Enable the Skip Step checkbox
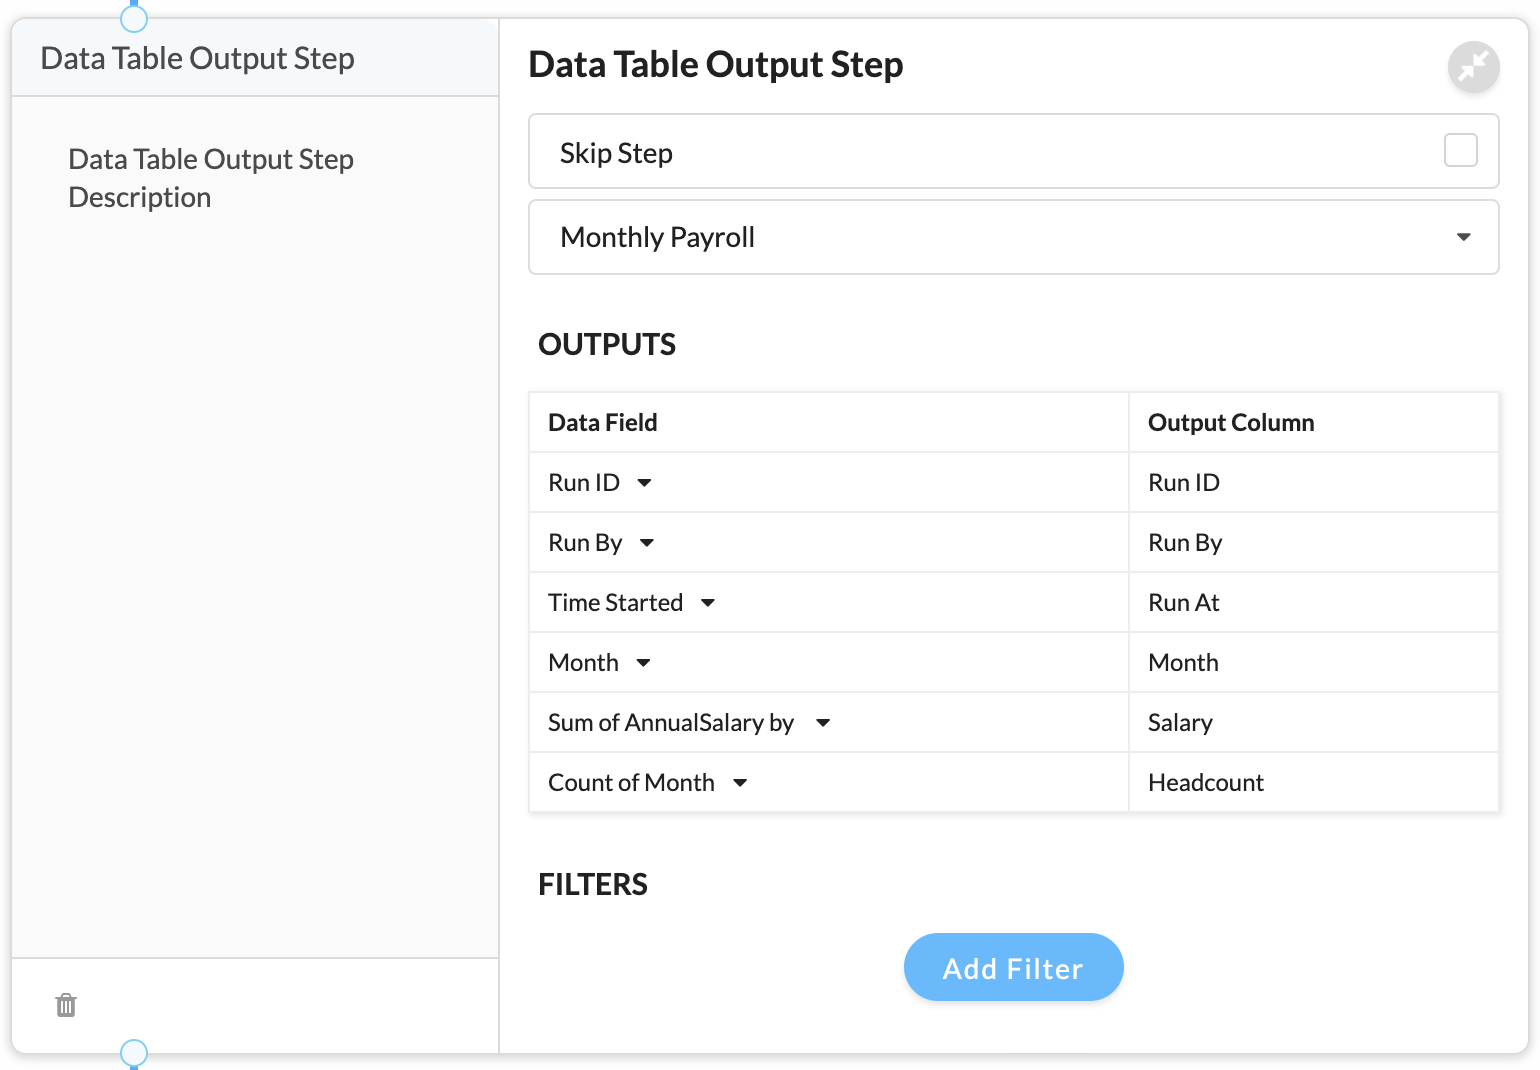The height and width of the screenshot is (1070, 1540). click(1460, 151)
